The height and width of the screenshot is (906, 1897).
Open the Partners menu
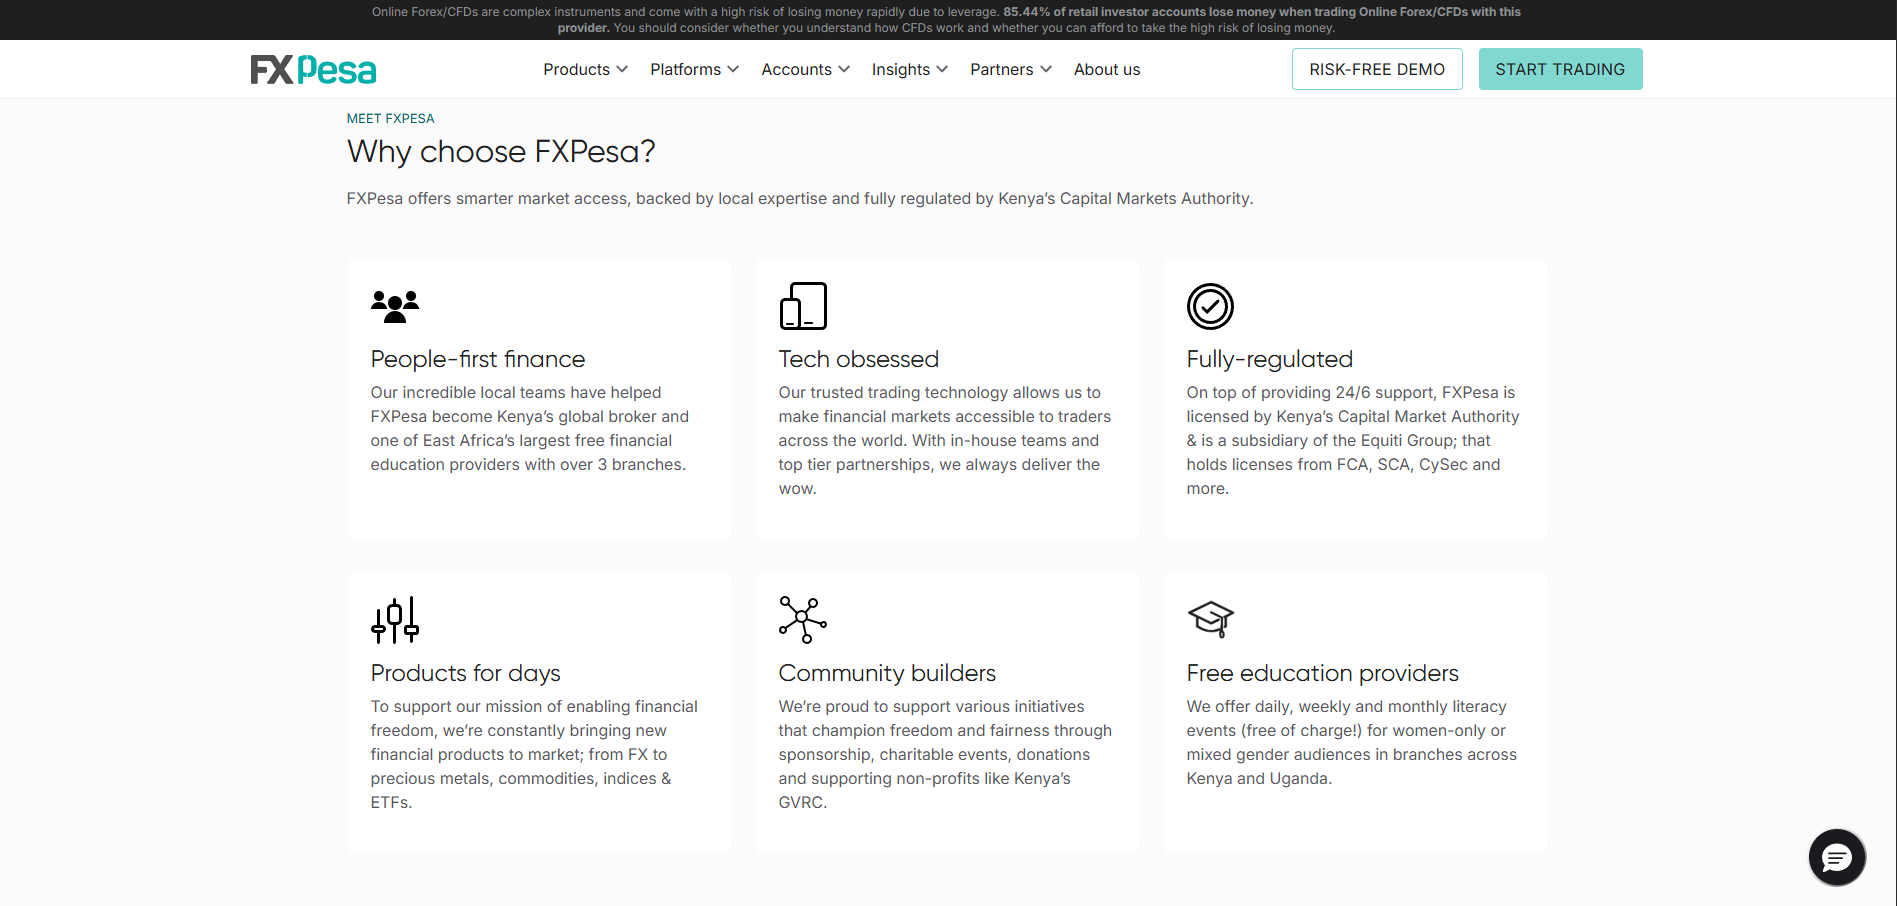tap(1010, 69)
